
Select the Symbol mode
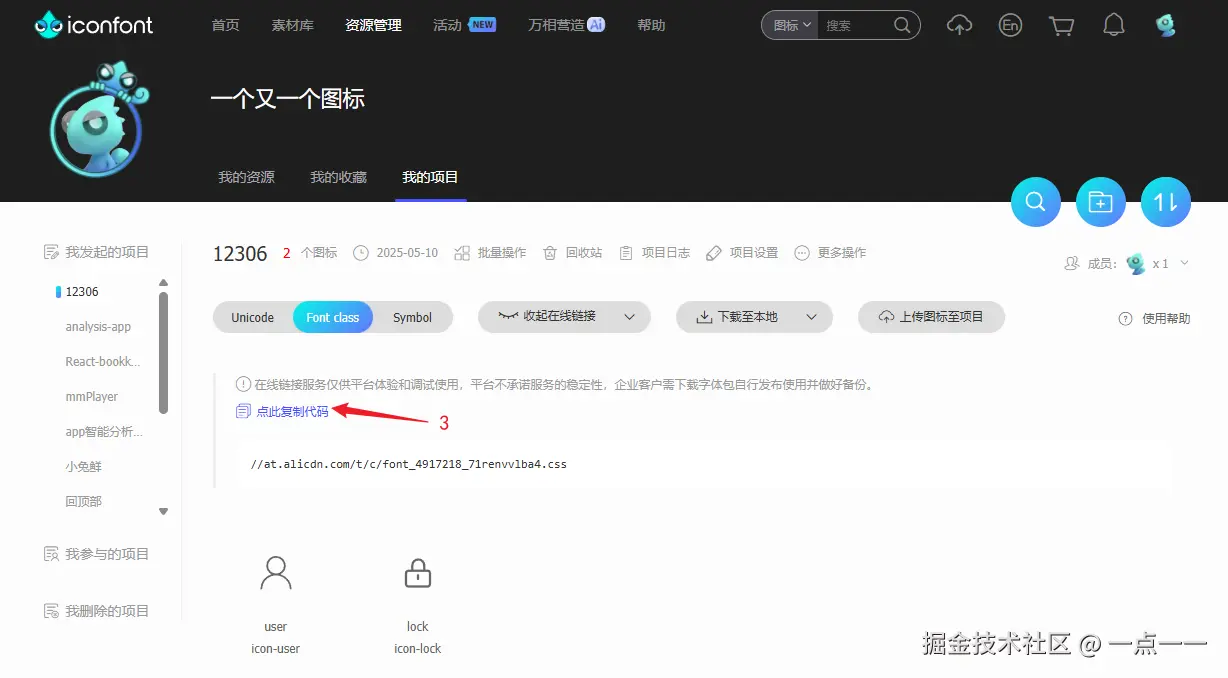pos(412,317)
